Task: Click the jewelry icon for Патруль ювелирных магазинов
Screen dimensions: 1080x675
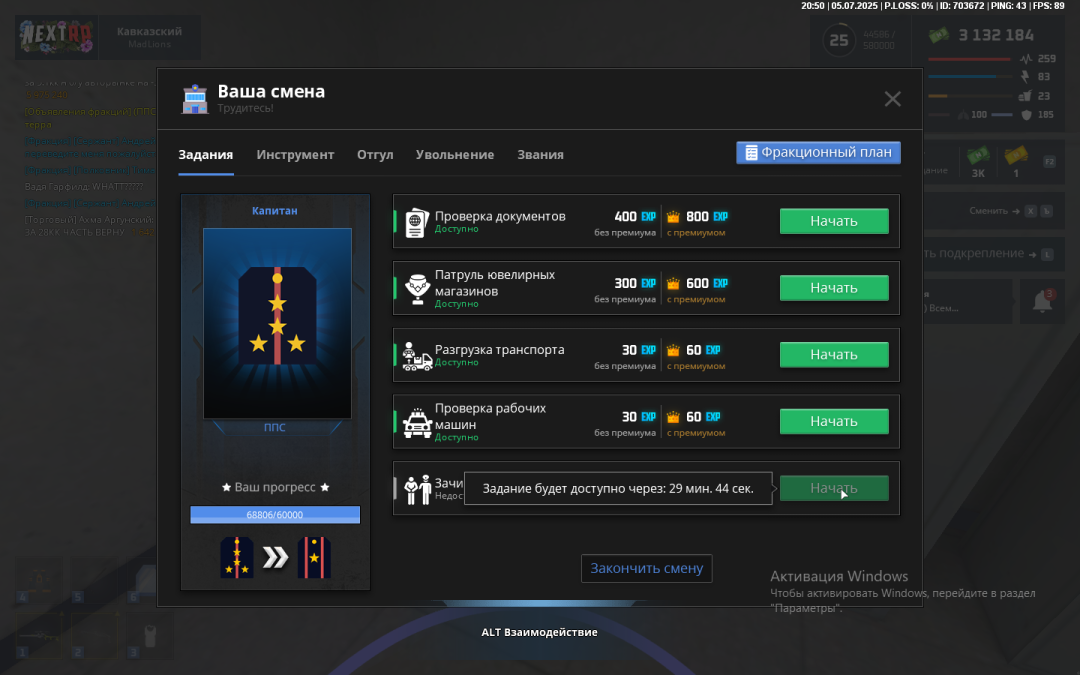Action: 417,289
